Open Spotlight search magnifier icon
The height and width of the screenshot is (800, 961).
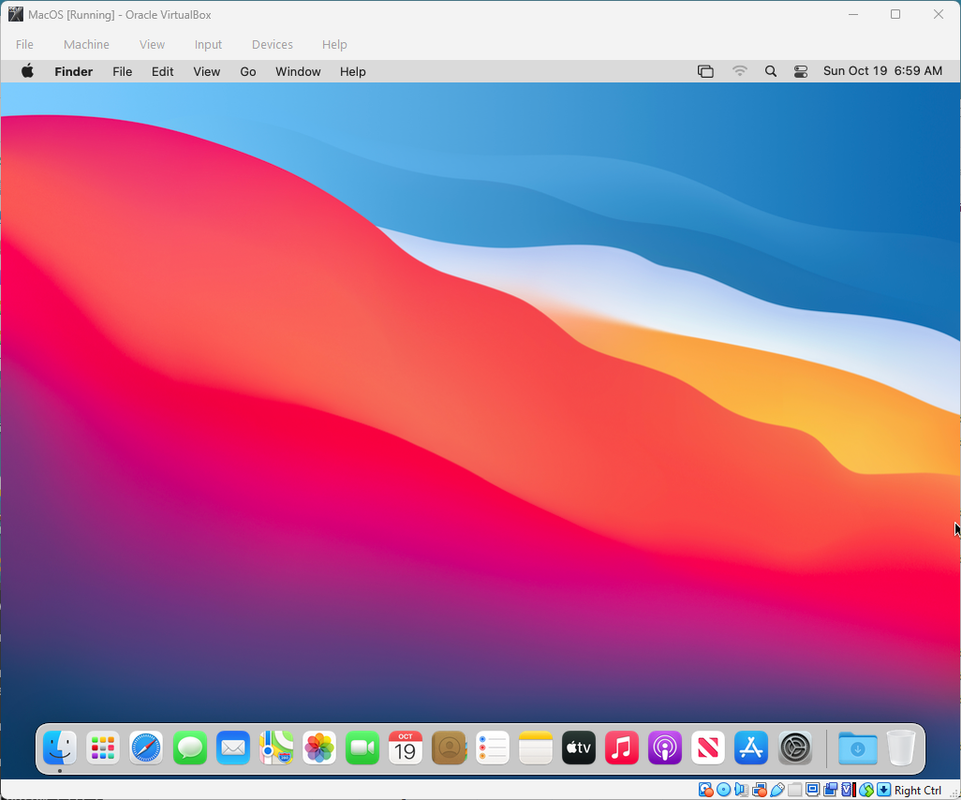(x=770, y=71)
